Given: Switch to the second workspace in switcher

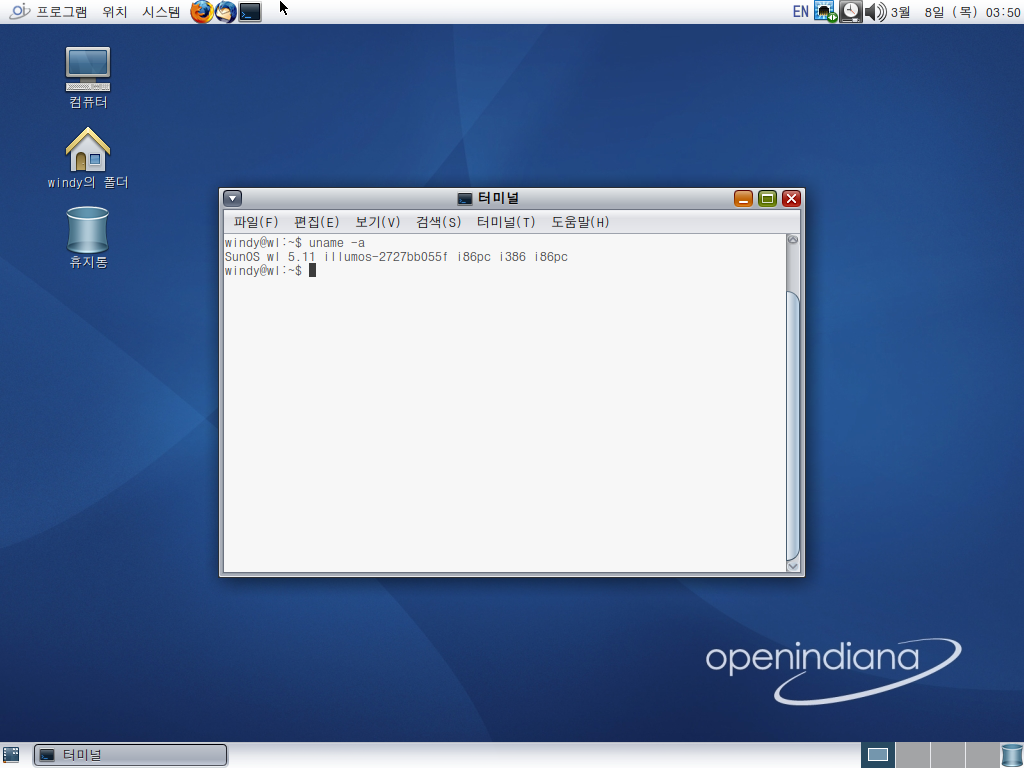Looking at the screenshot, I should [x=912, y=755].
